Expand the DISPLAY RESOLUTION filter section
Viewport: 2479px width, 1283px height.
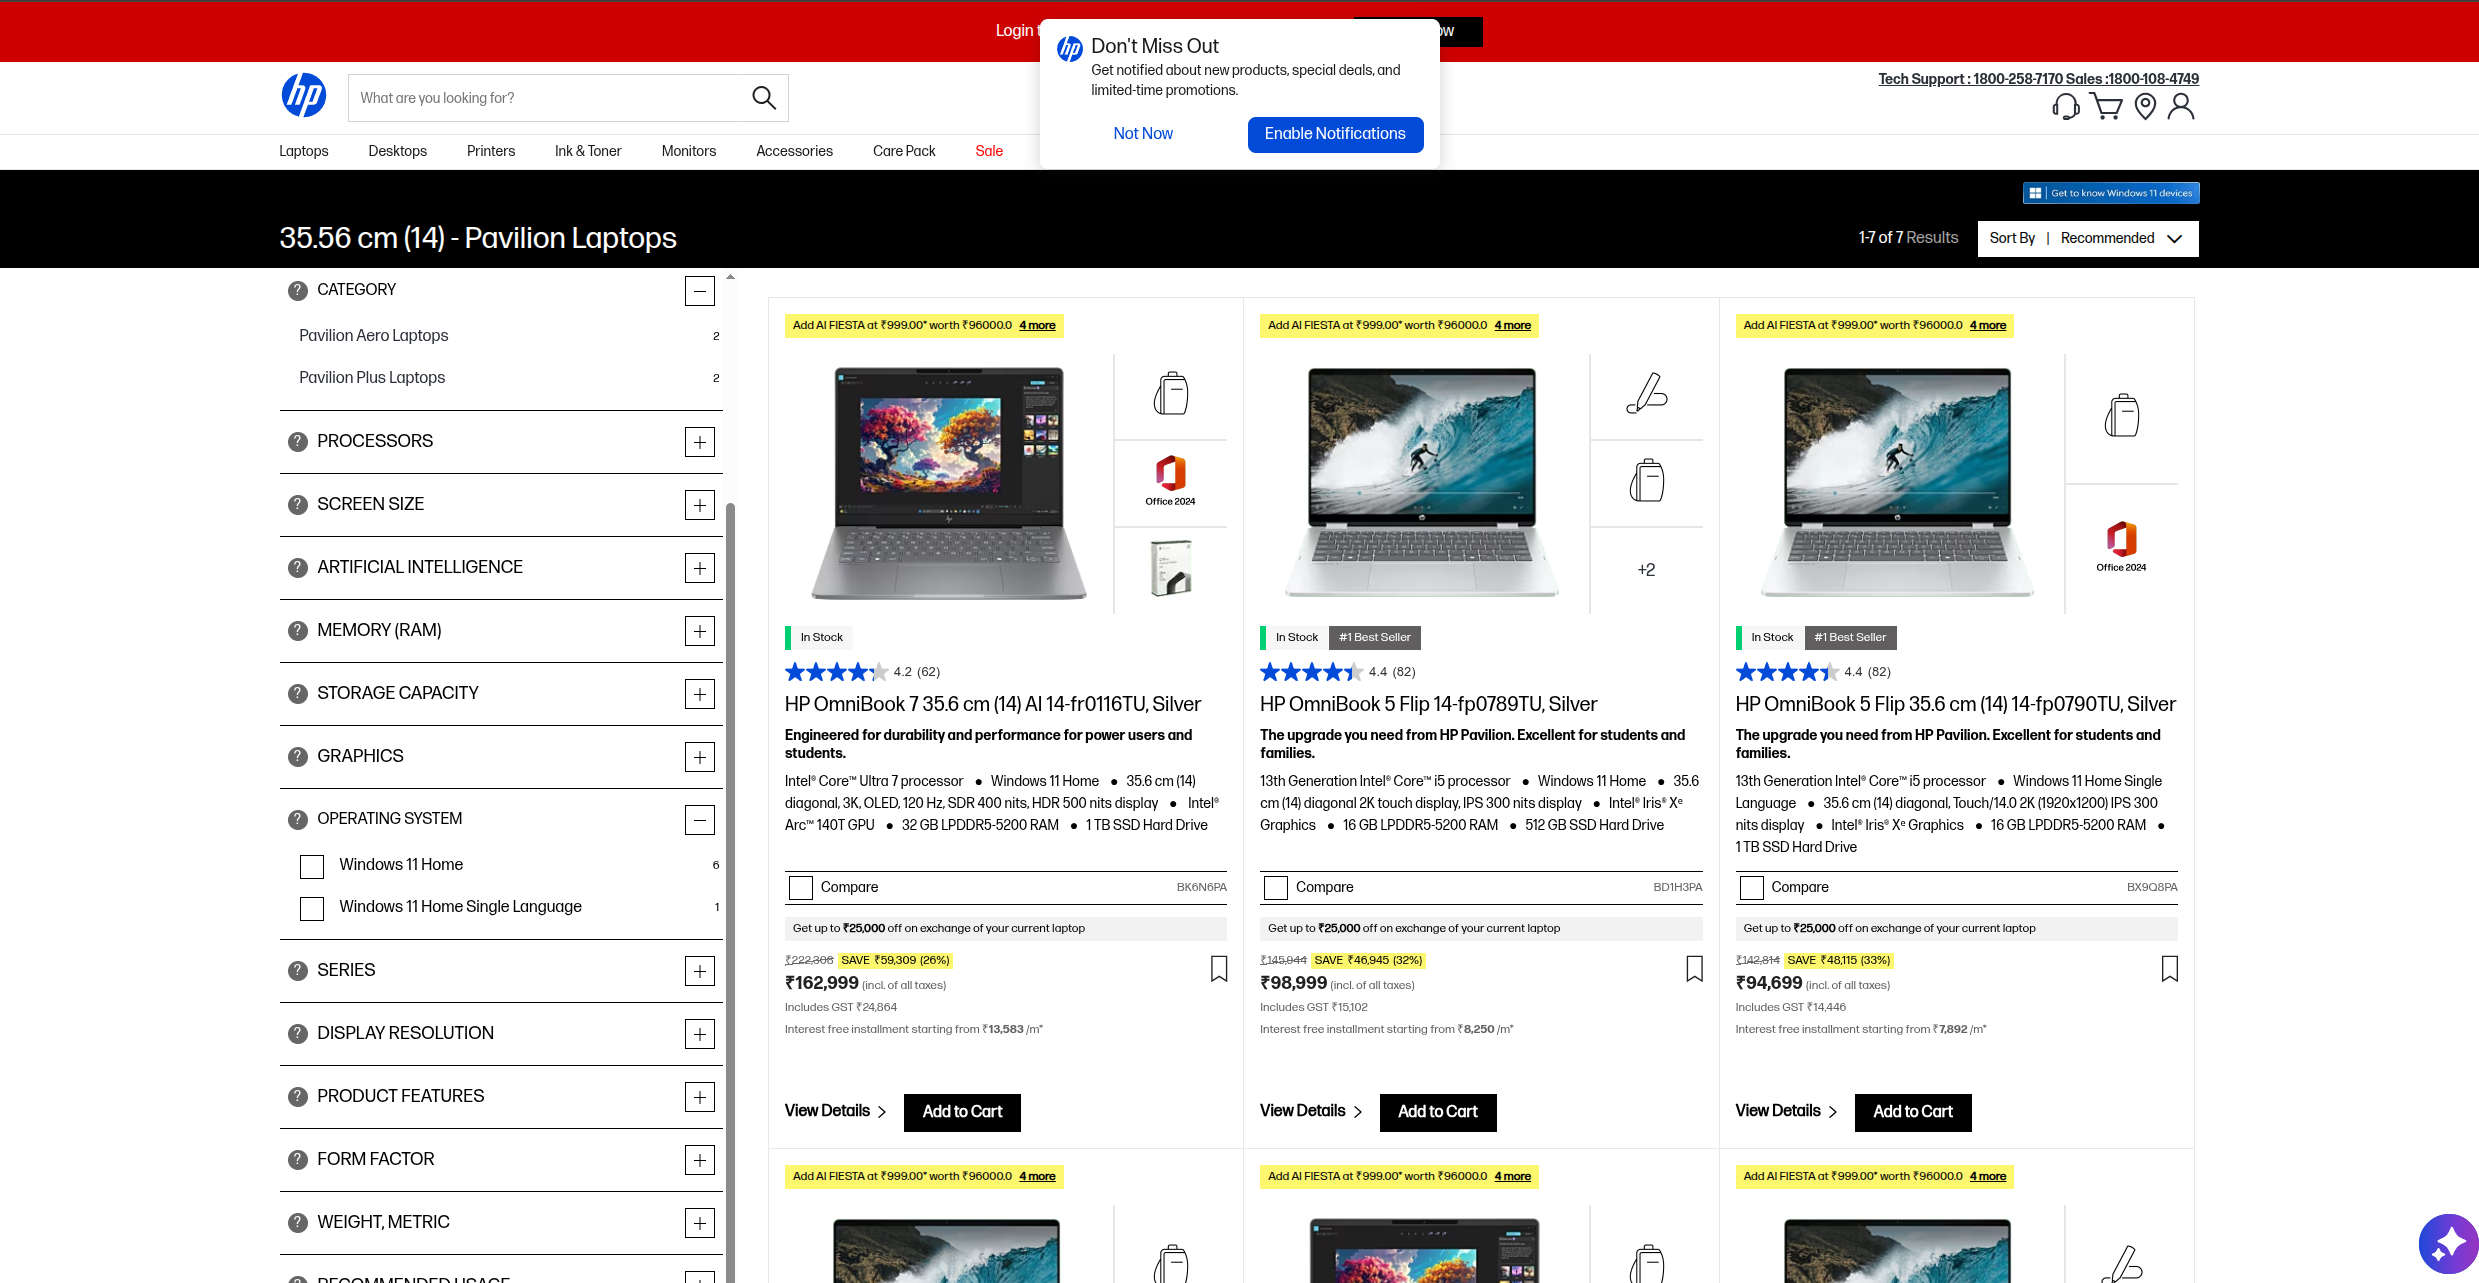coord(700,1034)
